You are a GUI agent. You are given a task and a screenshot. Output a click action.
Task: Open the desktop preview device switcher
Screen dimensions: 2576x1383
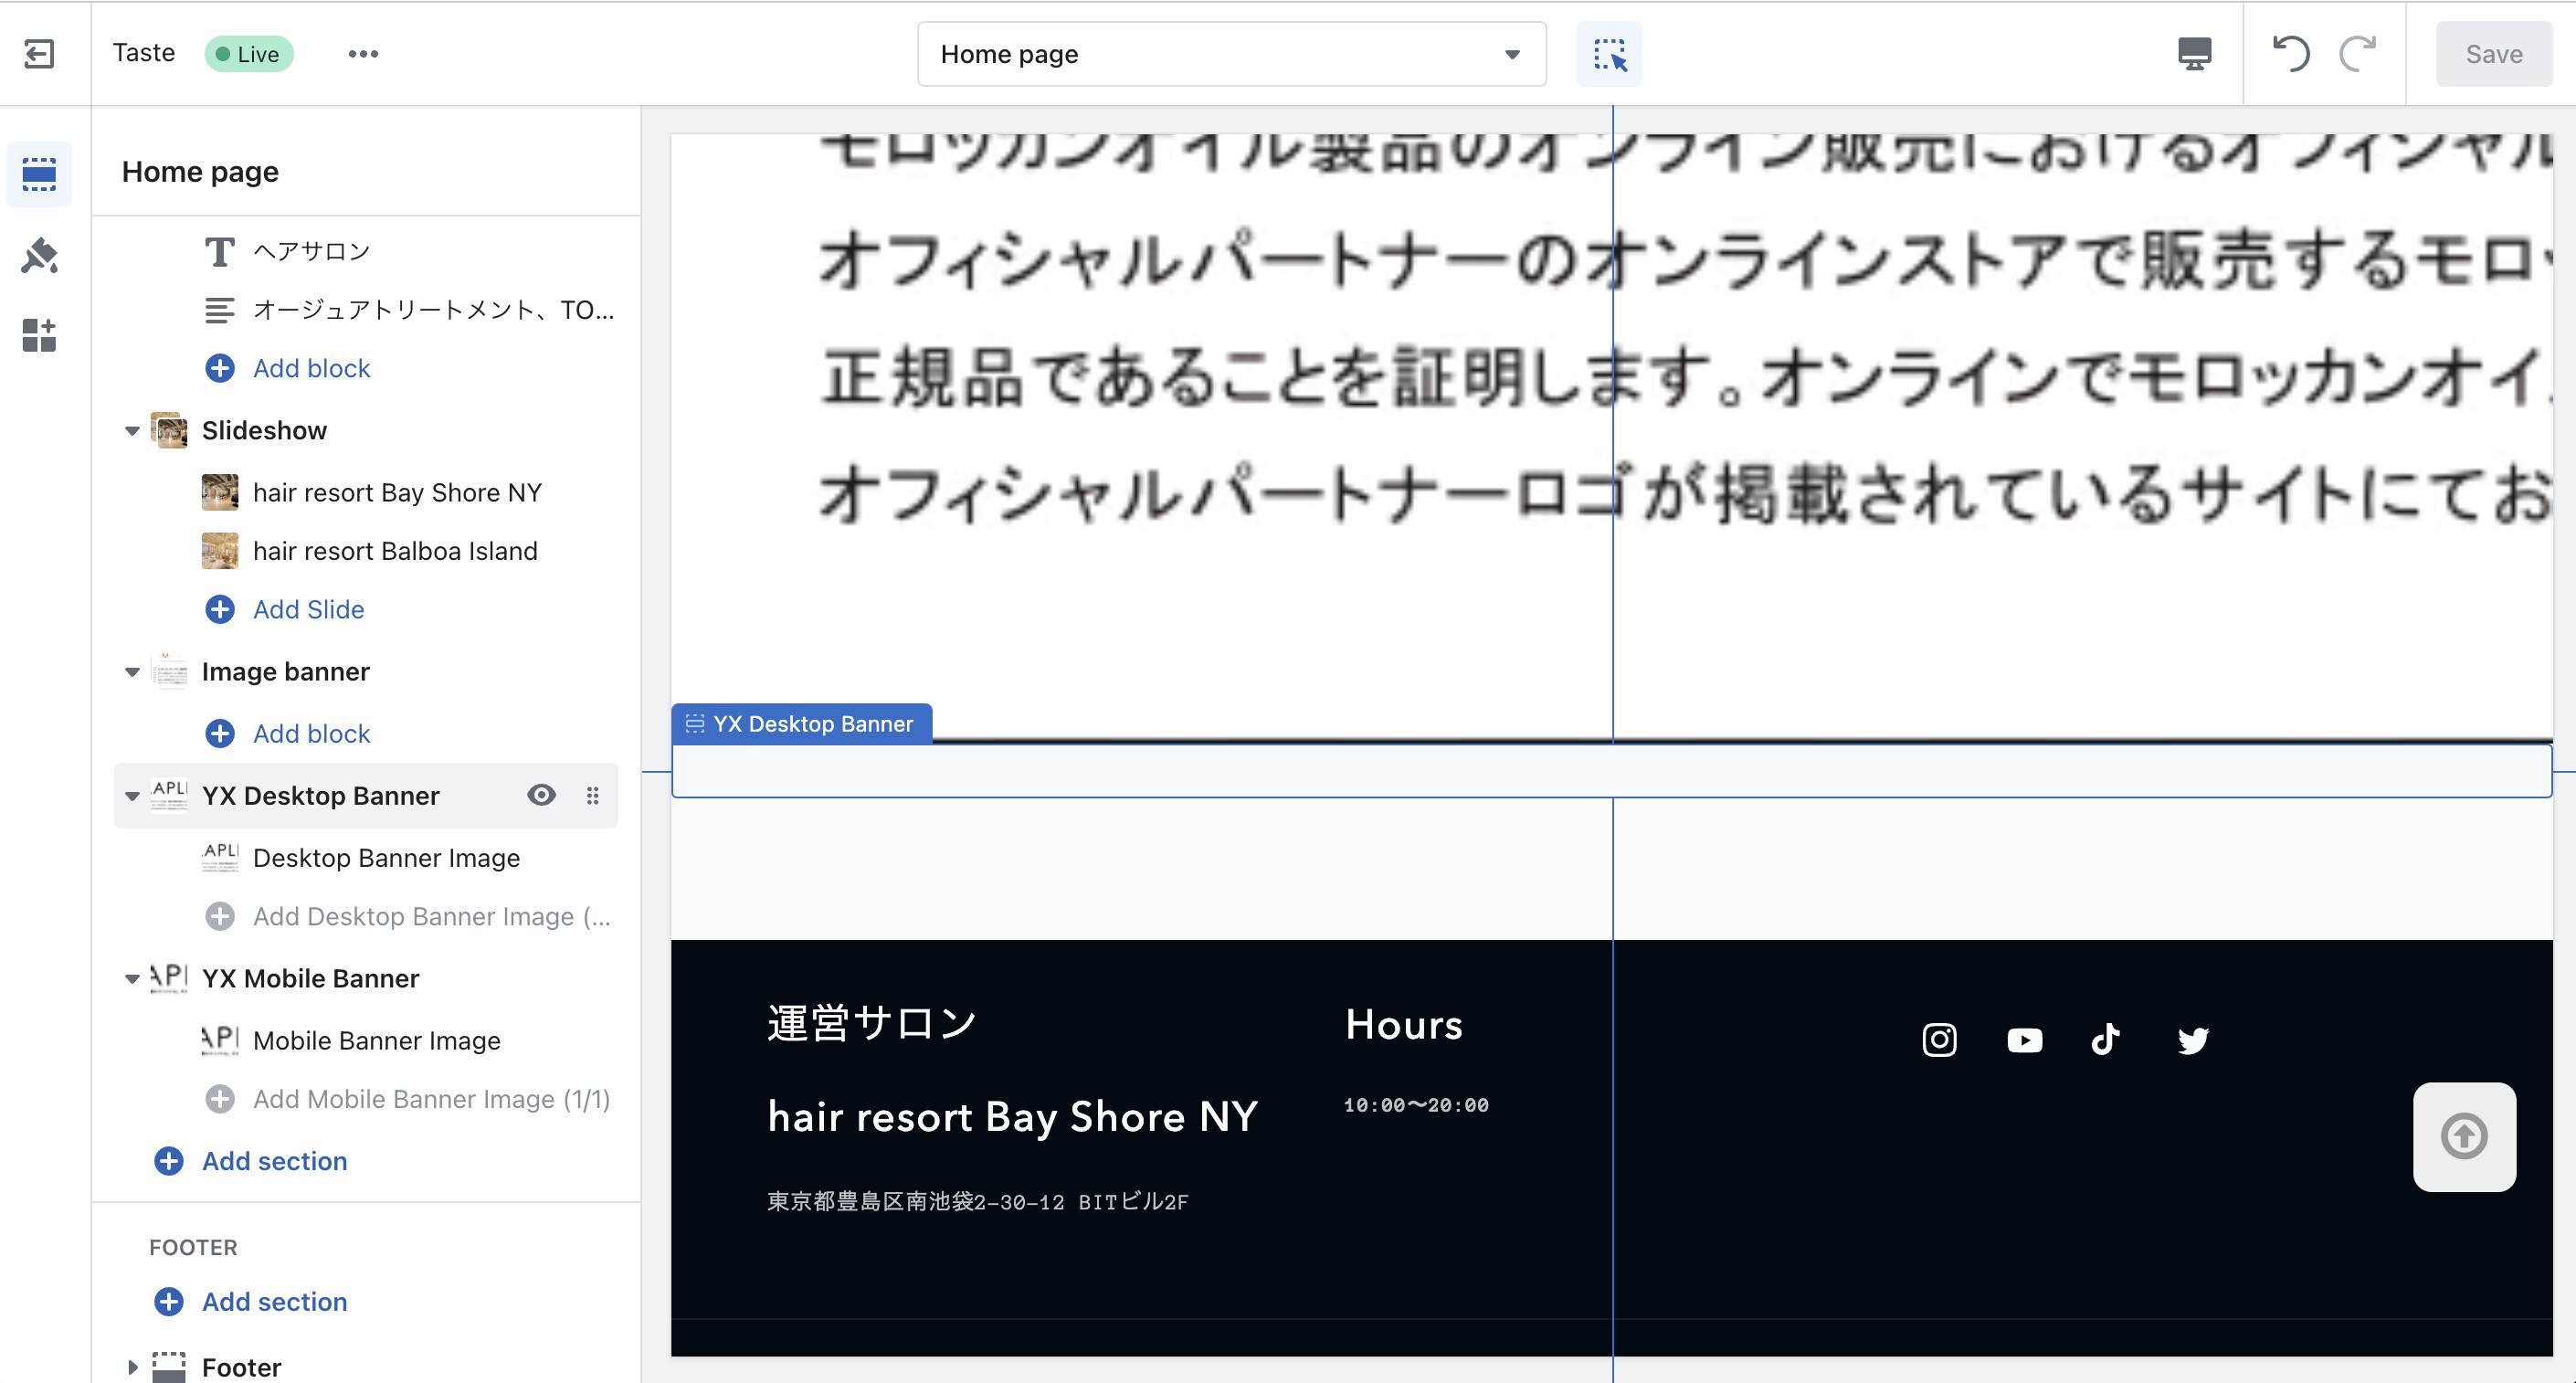[x=2194, y=54]
